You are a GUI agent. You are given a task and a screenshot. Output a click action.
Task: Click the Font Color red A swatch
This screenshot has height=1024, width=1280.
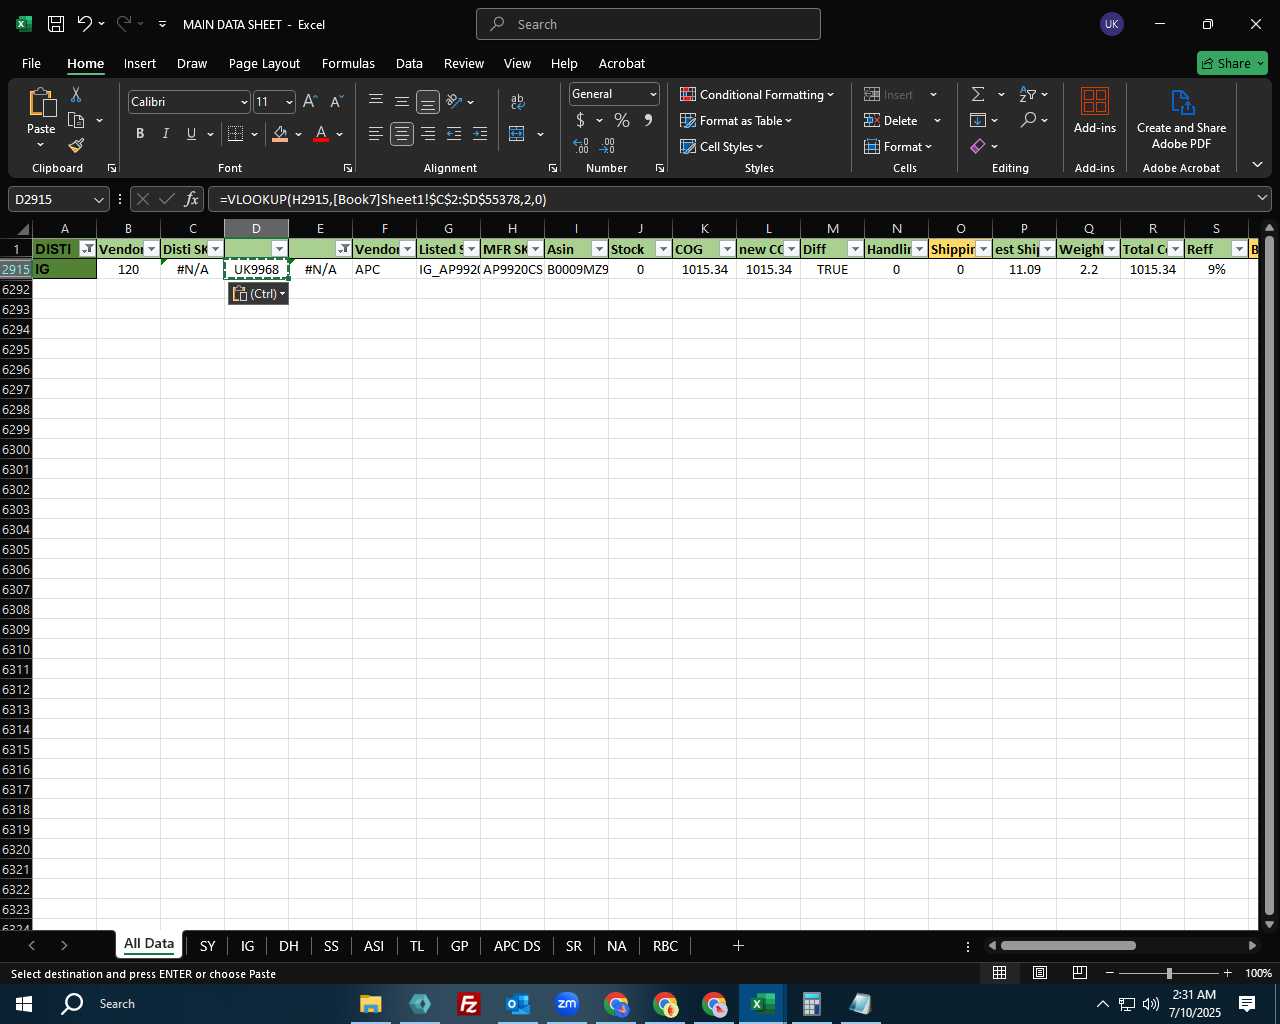click(321, 134)
